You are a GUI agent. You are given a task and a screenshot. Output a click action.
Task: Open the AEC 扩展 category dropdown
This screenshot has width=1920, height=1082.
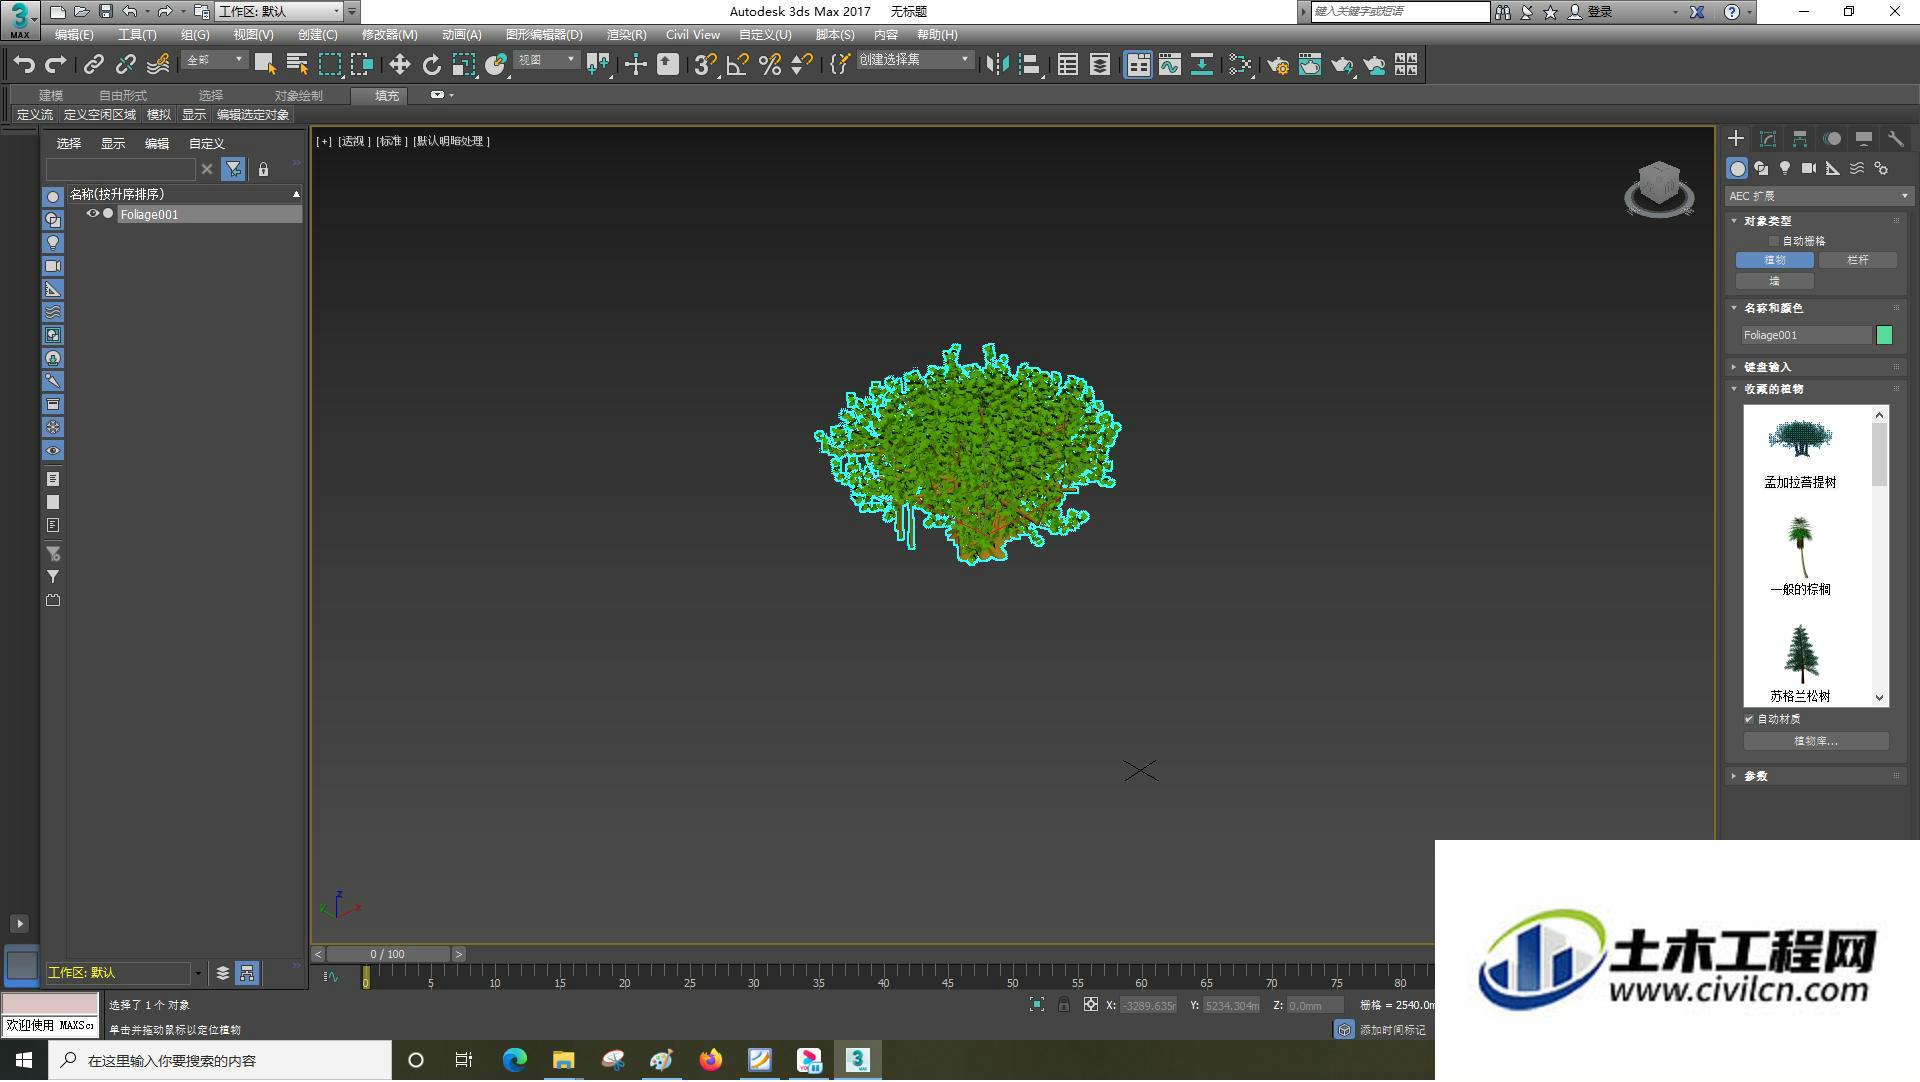1818,196
